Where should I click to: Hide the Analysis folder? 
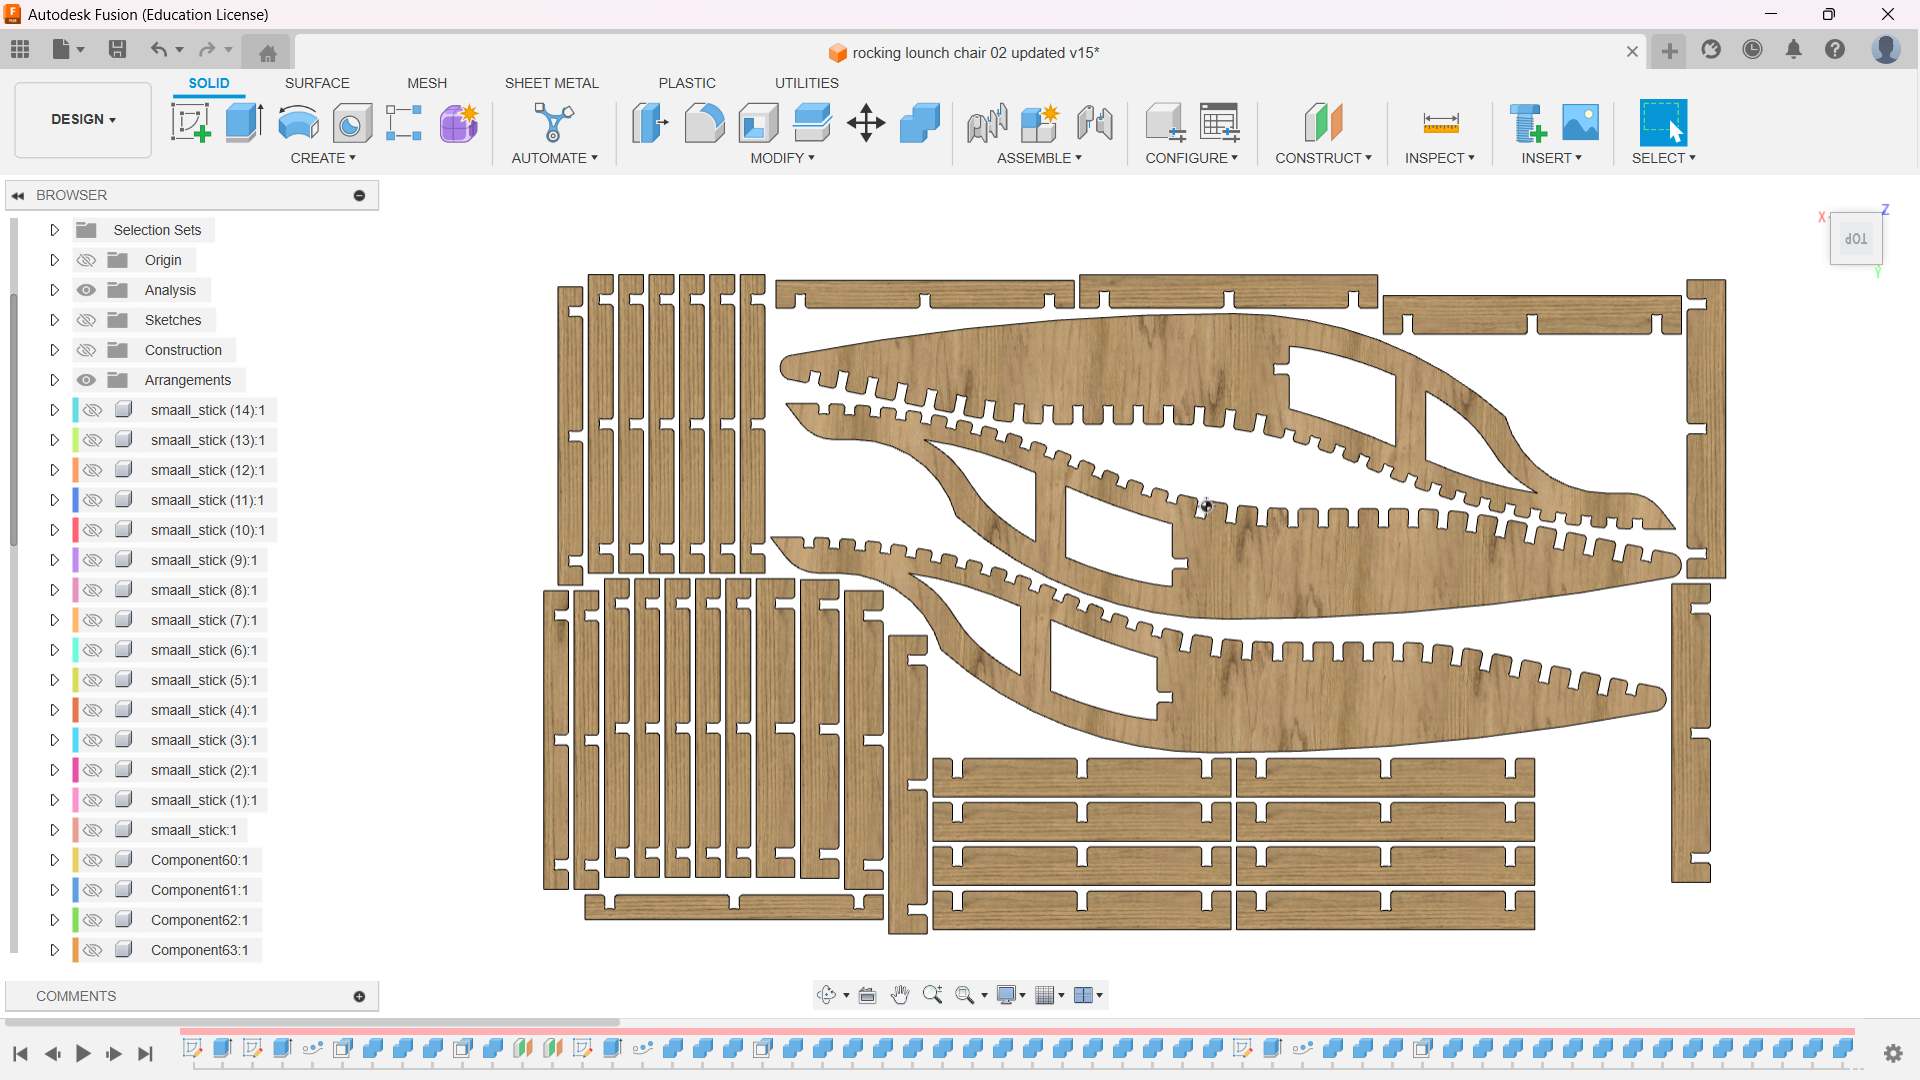87,290
